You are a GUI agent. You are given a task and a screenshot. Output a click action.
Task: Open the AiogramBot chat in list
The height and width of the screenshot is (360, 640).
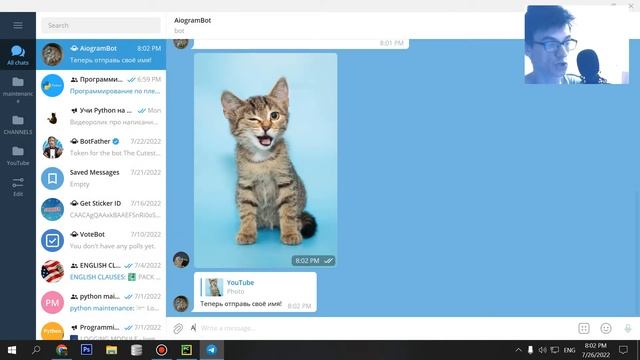click(101, 54)
